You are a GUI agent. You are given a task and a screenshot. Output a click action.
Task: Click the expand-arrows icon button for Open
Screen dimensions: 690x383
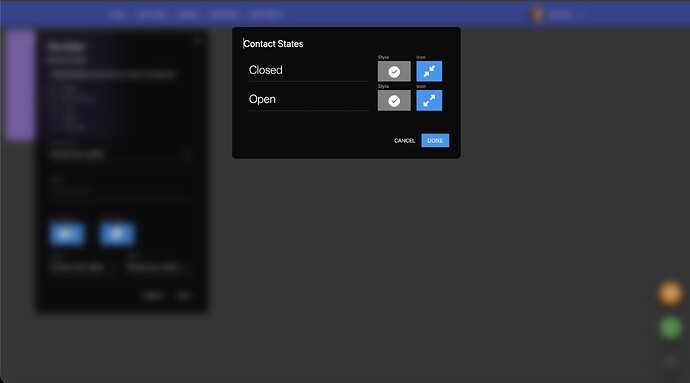pos(429,101)
